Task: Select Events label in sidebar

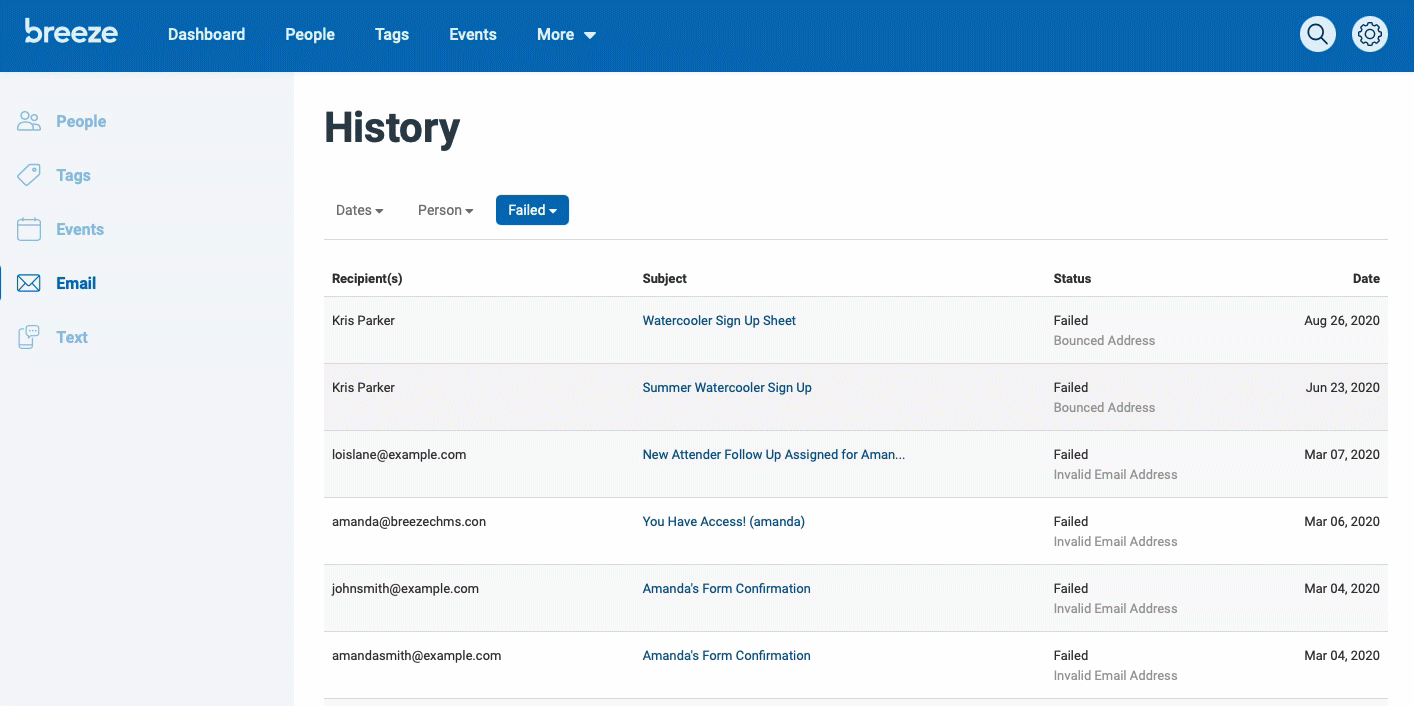Action: pos(80,229)
